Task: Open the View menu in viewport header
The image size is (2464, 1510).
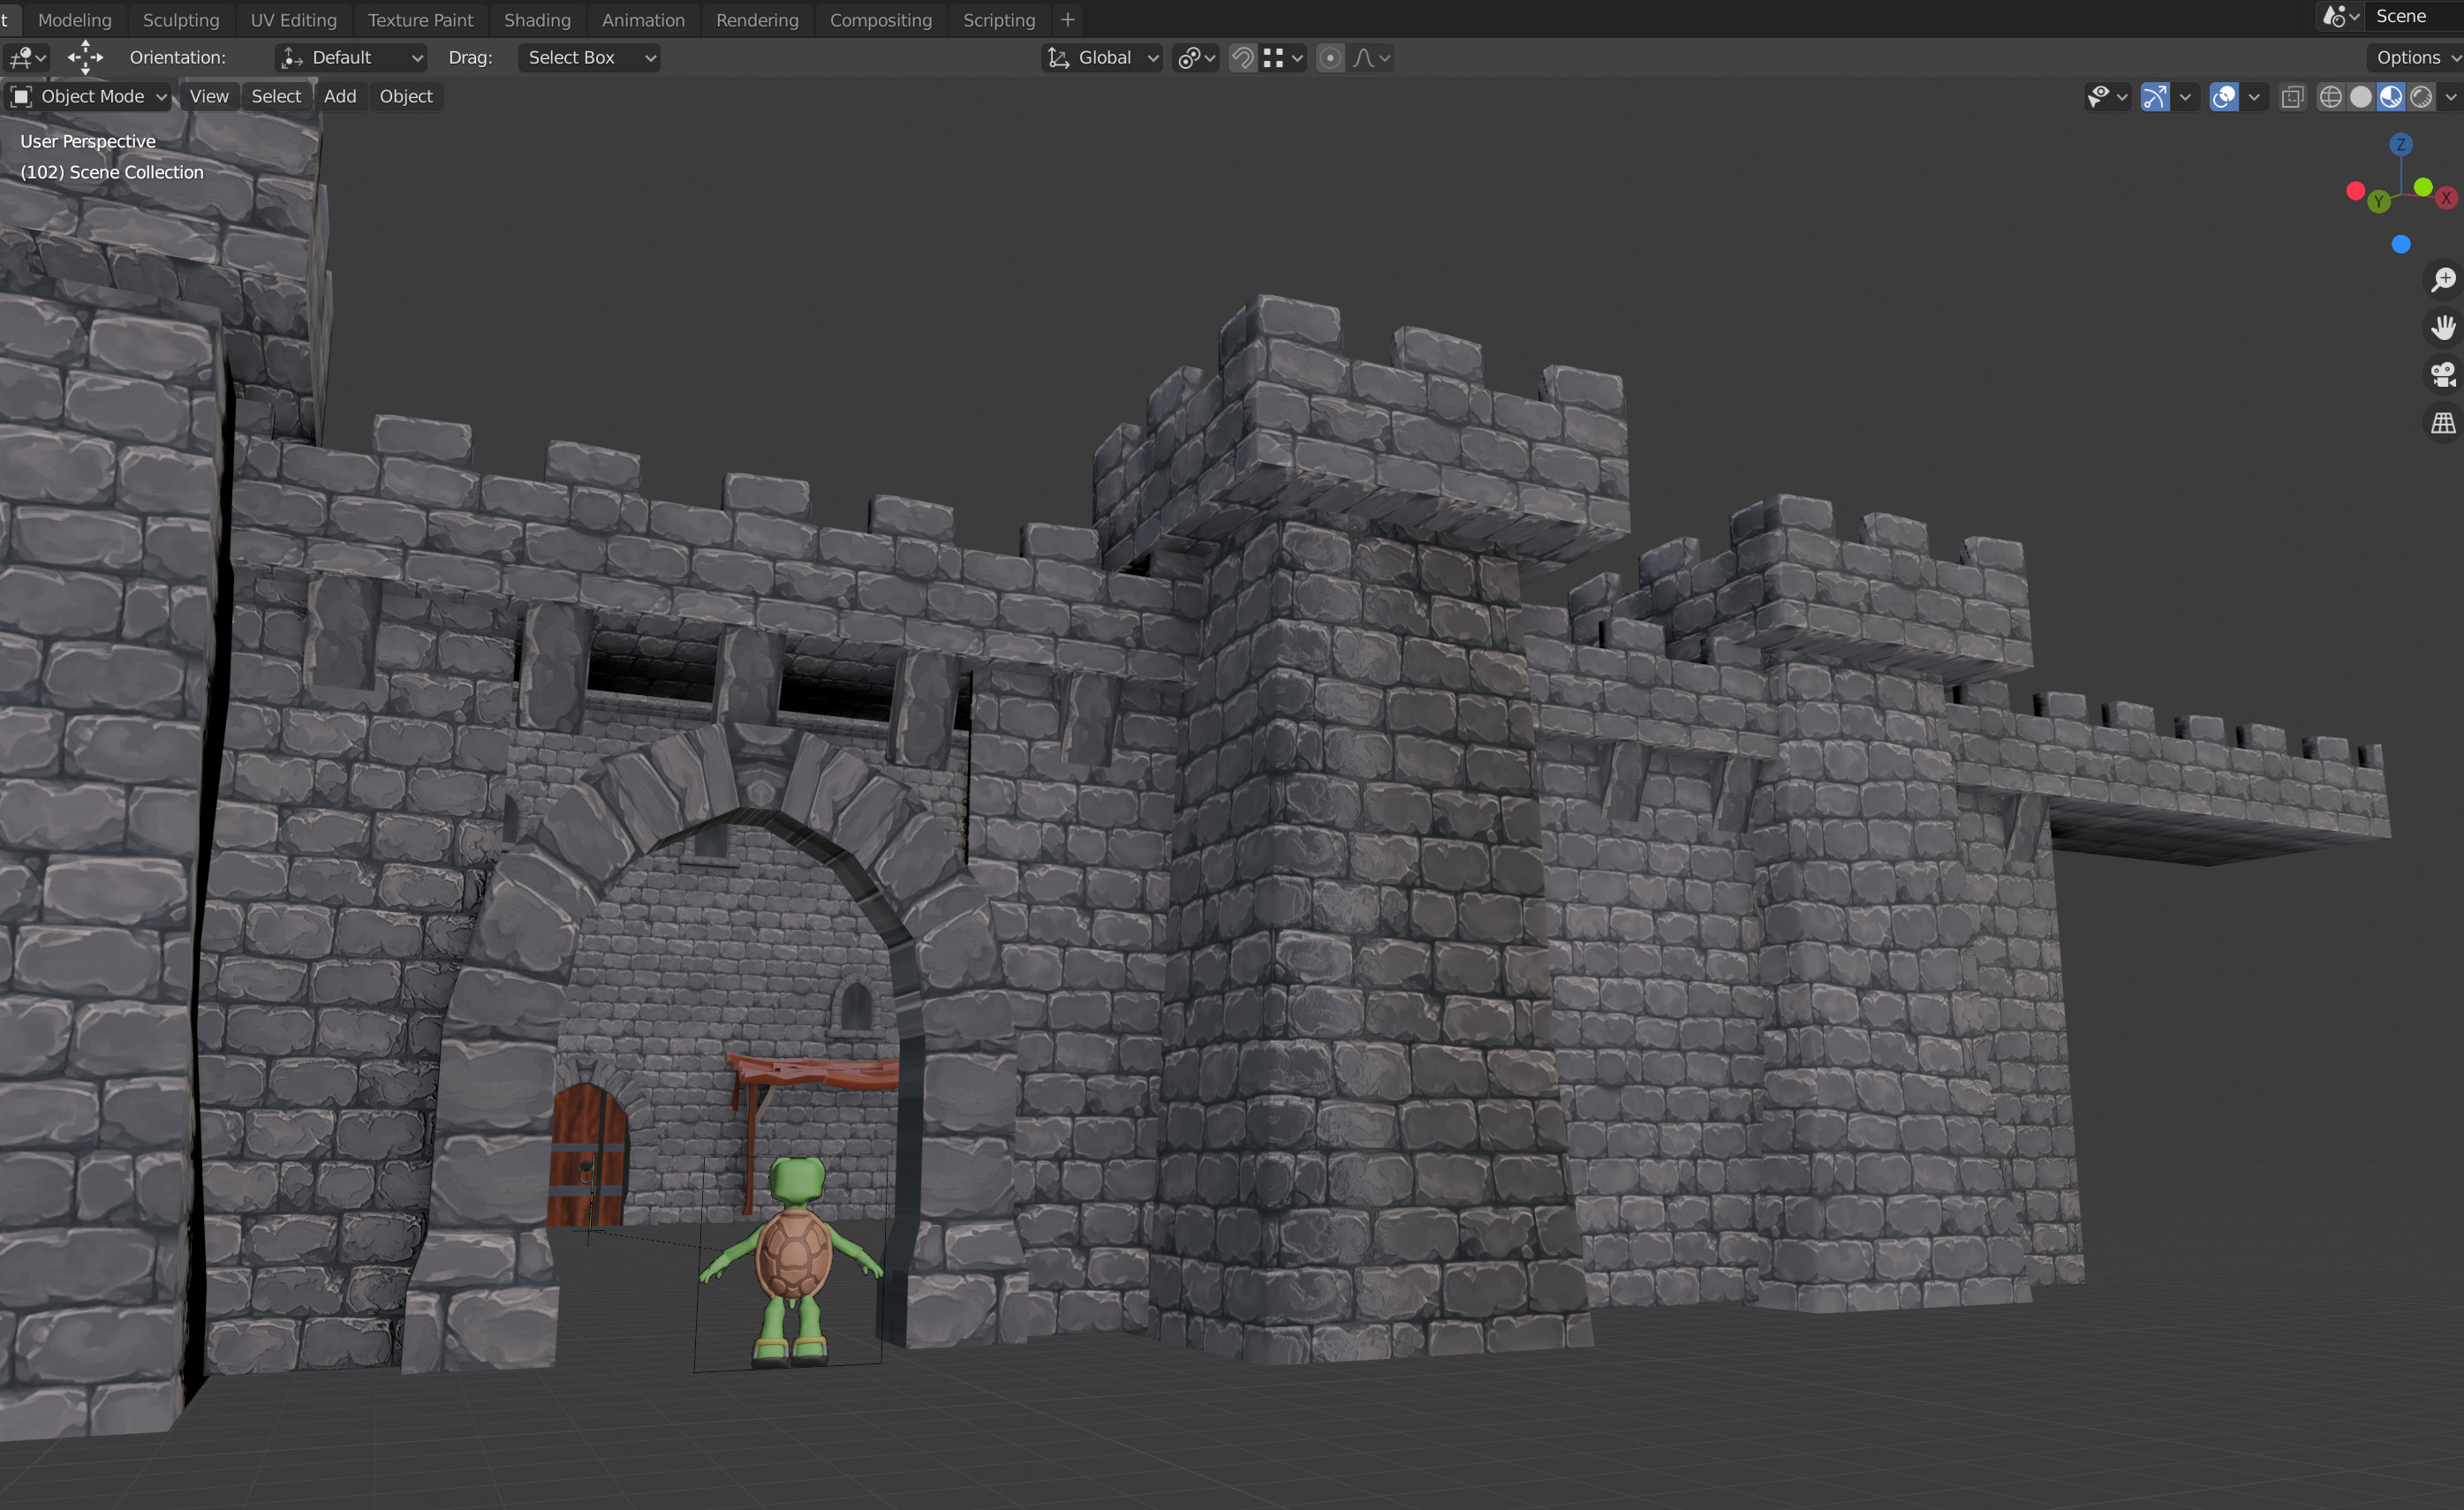Action: coord(209,96)
